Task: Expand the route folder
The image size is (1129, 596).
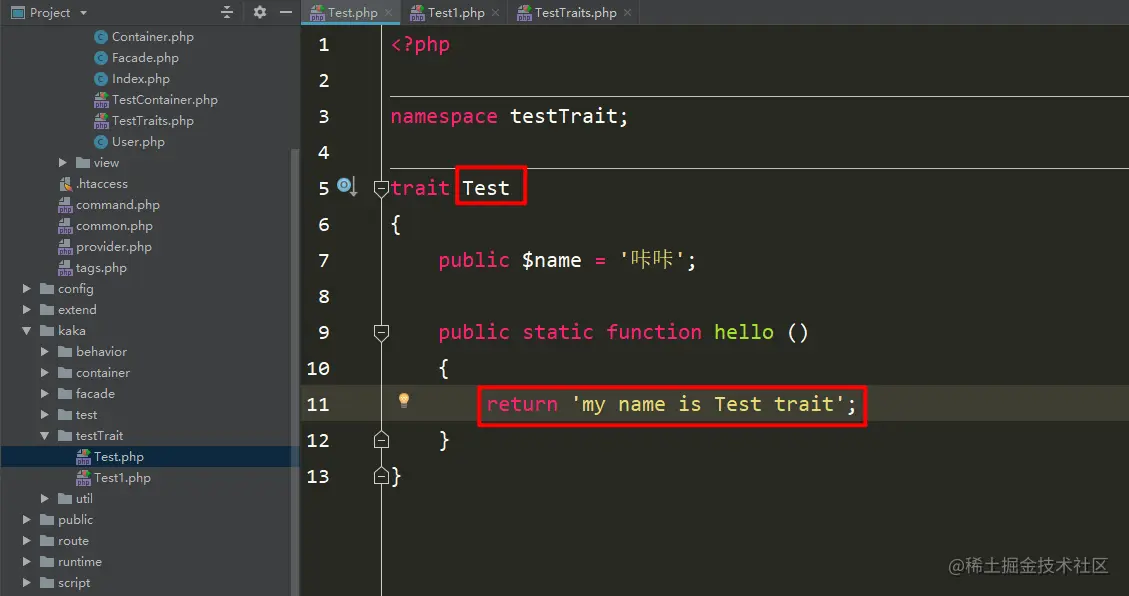Action: point(27,541)
